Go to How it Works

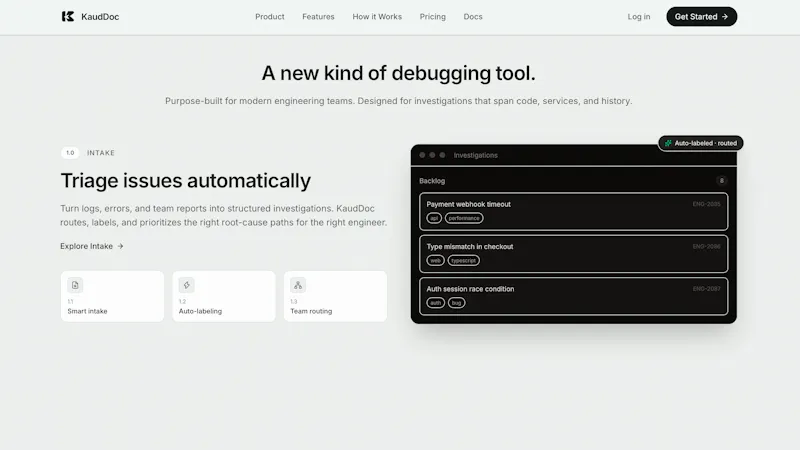point(377,16)
